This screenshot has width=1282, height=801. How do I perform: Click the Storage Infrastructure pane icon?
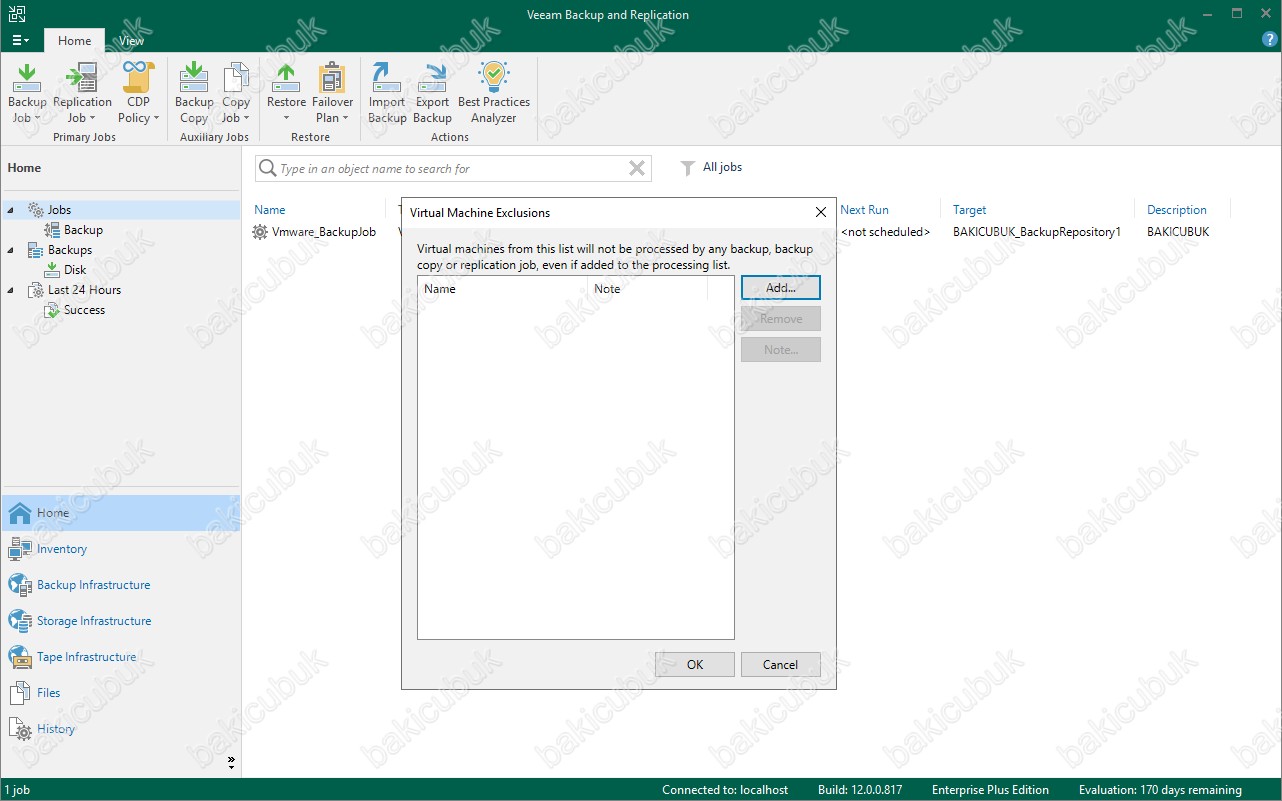pos(20,621)
